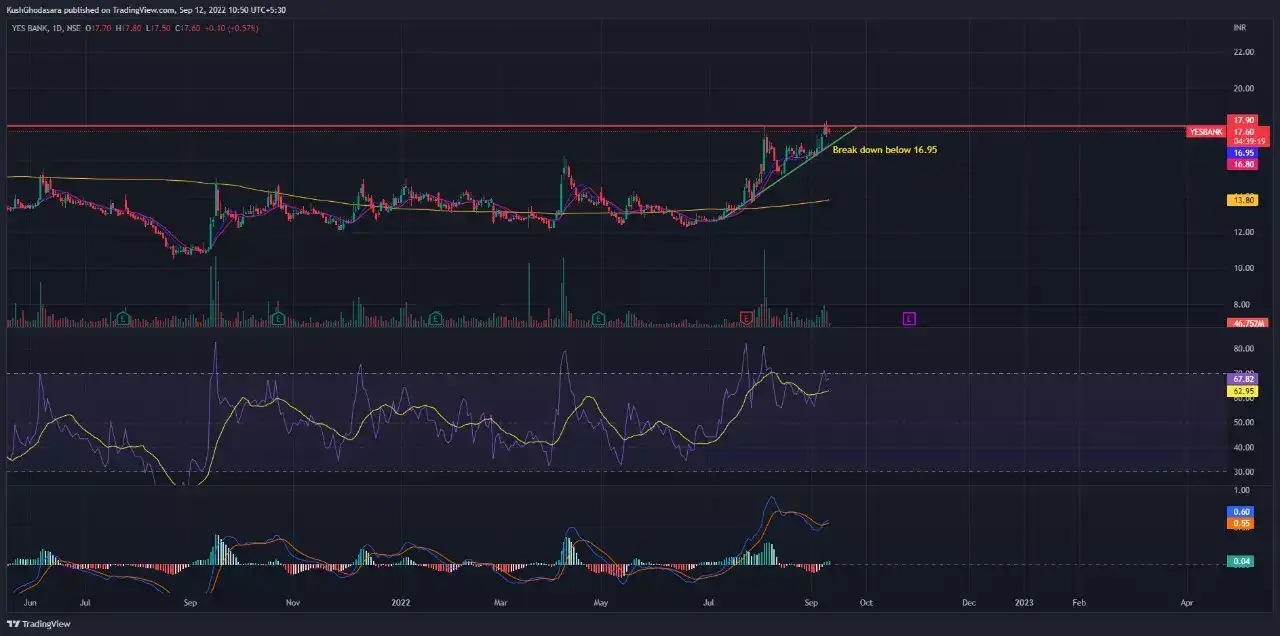
Task: Click the green earnings marker near May
Action: coord(598,318)
